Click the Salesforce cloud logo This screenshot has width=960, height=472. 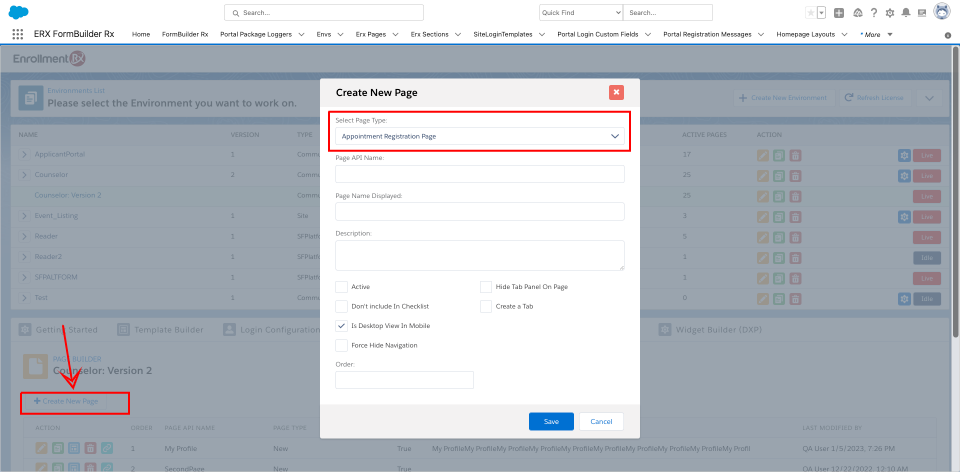(x=18, y=12)
